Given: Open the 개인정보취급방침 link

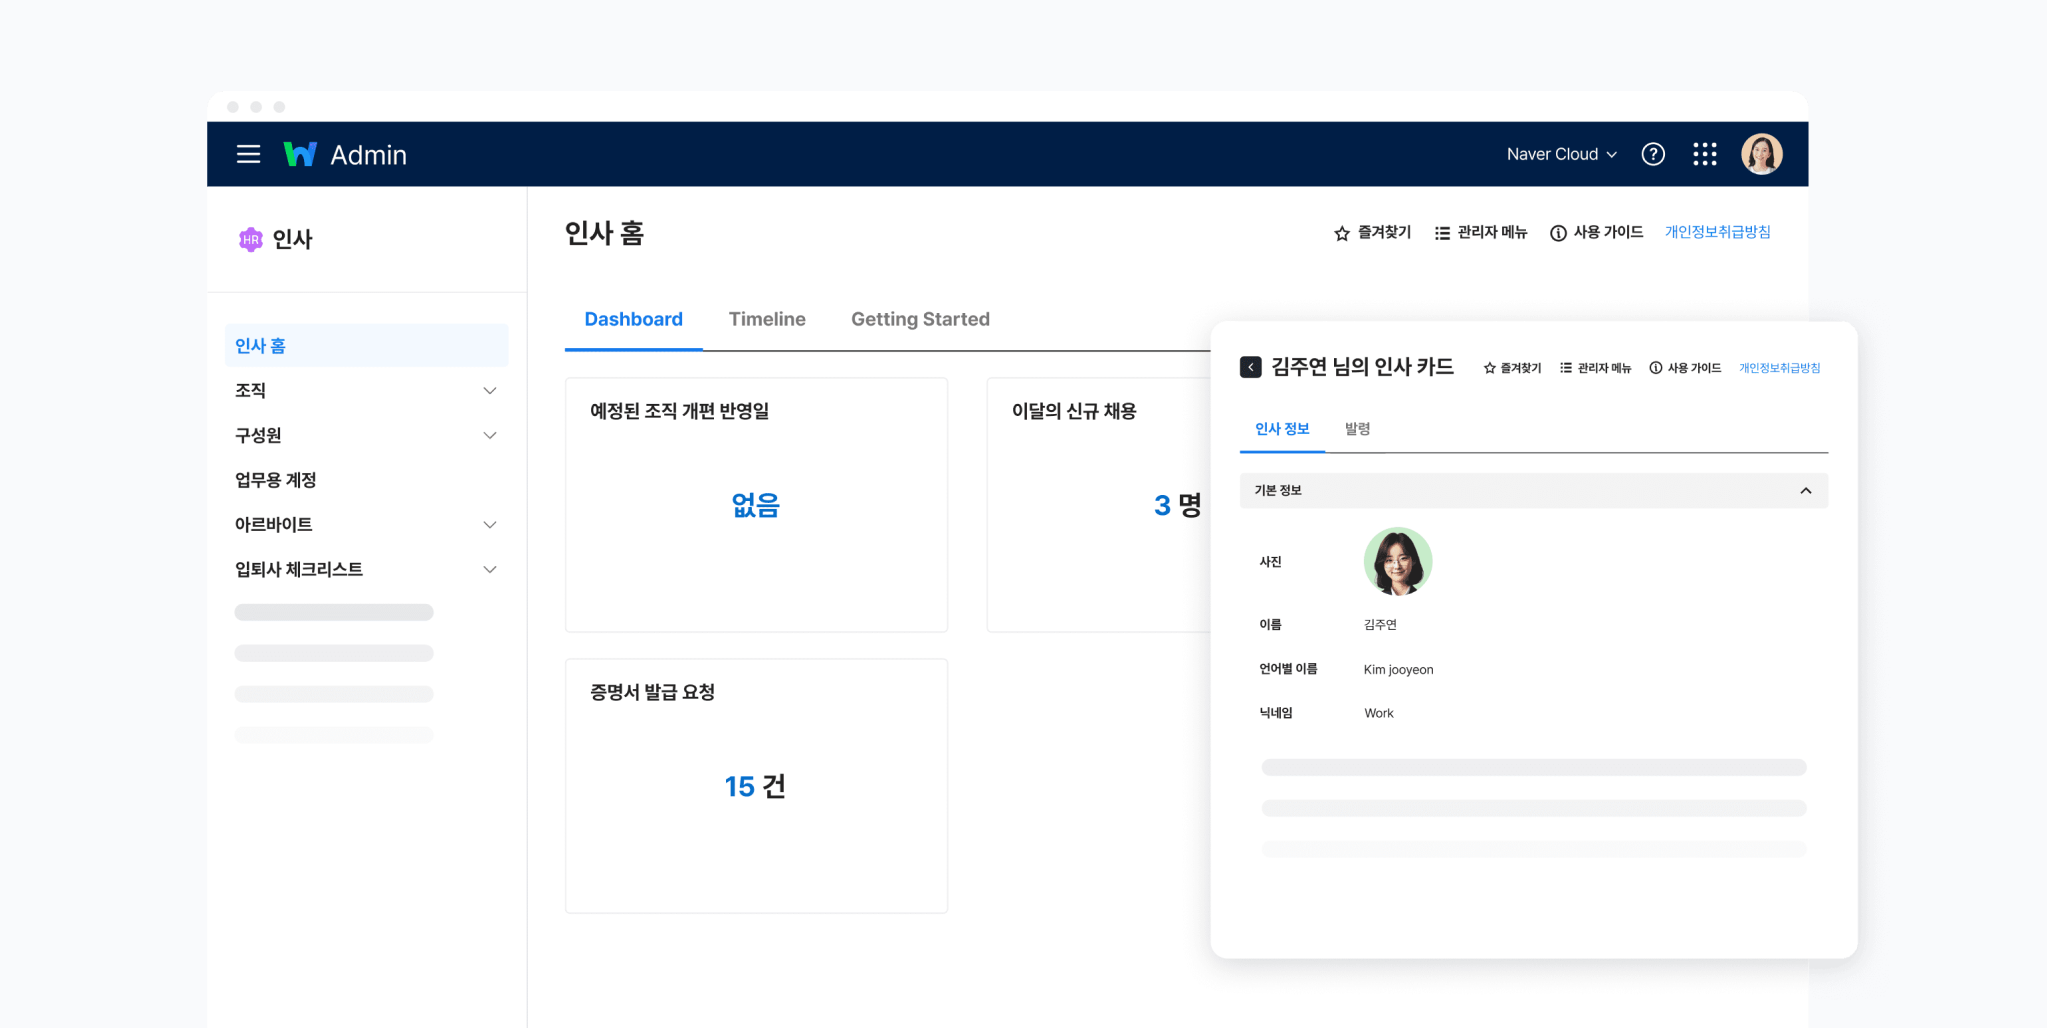Looking at the screenshot, I should pyautogui.click(x=1717, y=231).
